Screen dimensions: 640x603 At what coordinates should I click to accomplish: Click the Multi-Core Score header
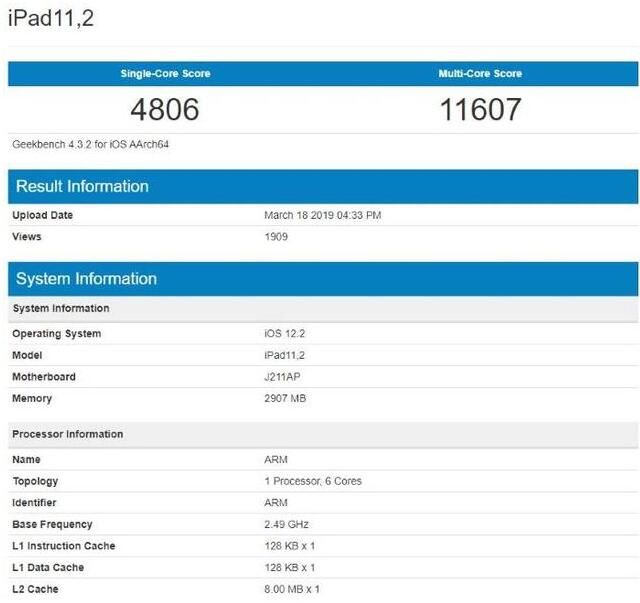coord(480,74)
